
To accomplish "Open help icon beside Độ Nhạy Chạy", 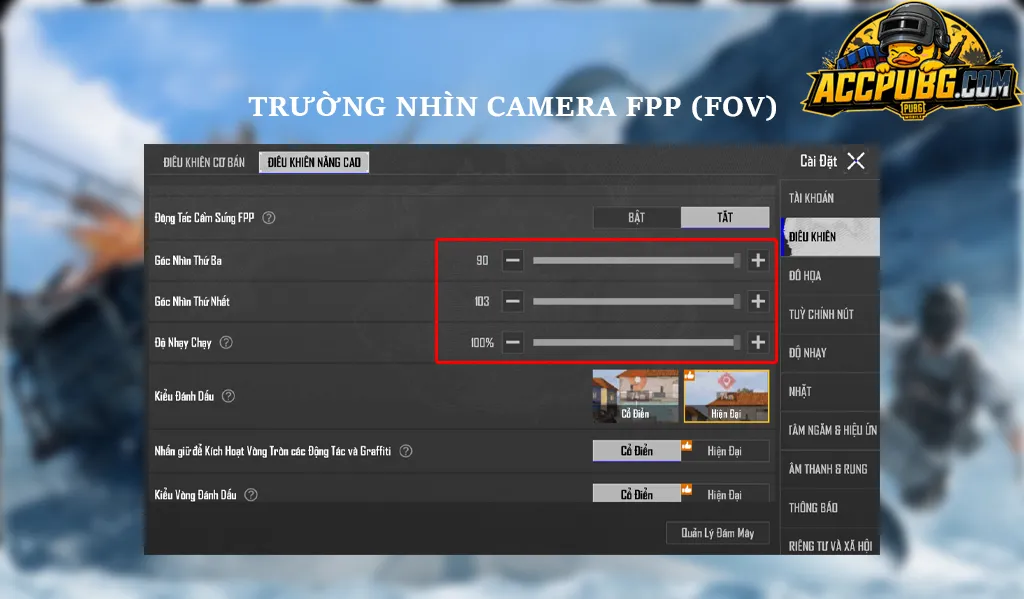I will (x=226, y=342).
